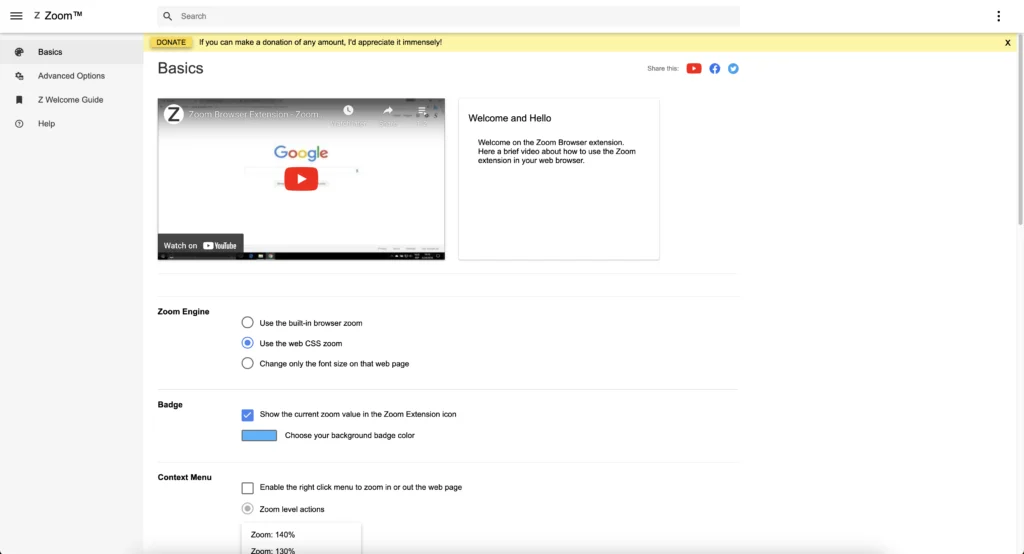Viewport: 1024px width, 554px height.
Task: Click the Welcome and Hello card heading
Action: click(x=509, y=118)
